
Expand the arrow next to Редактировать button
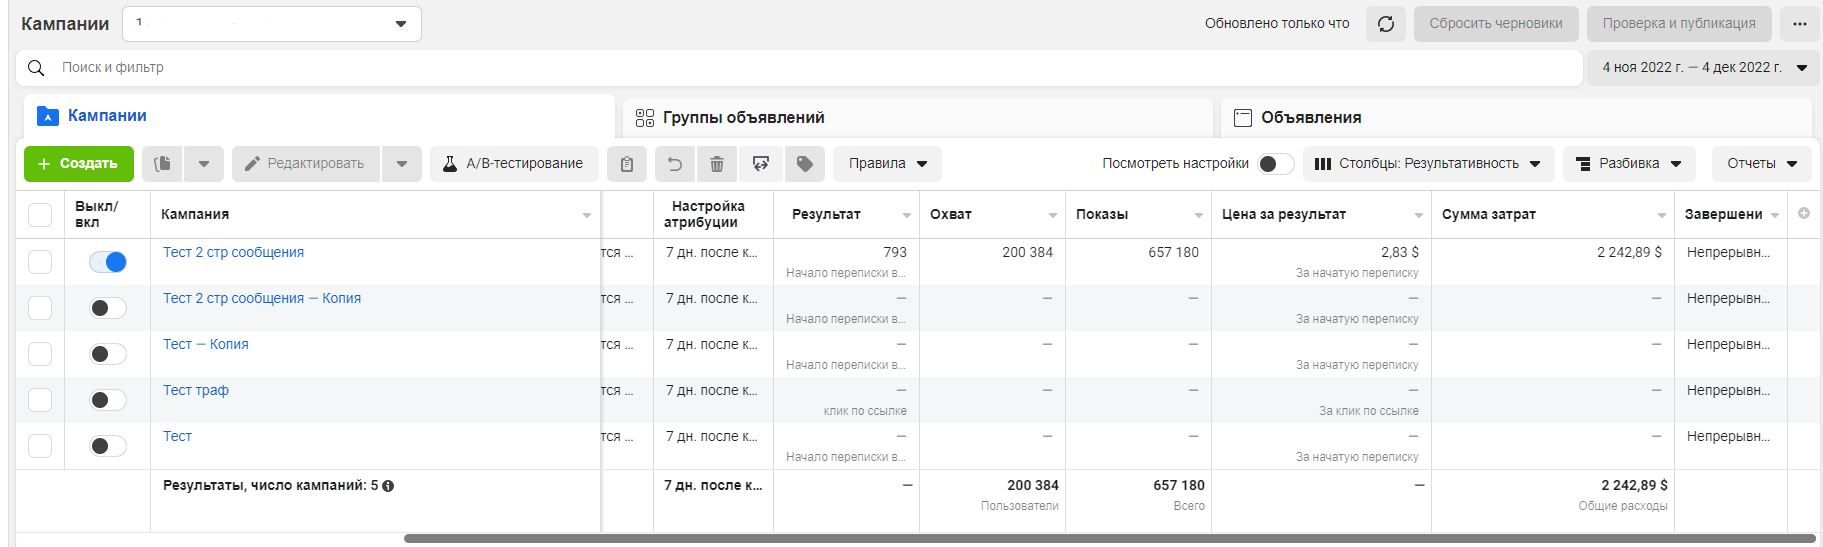click(401, 164)
